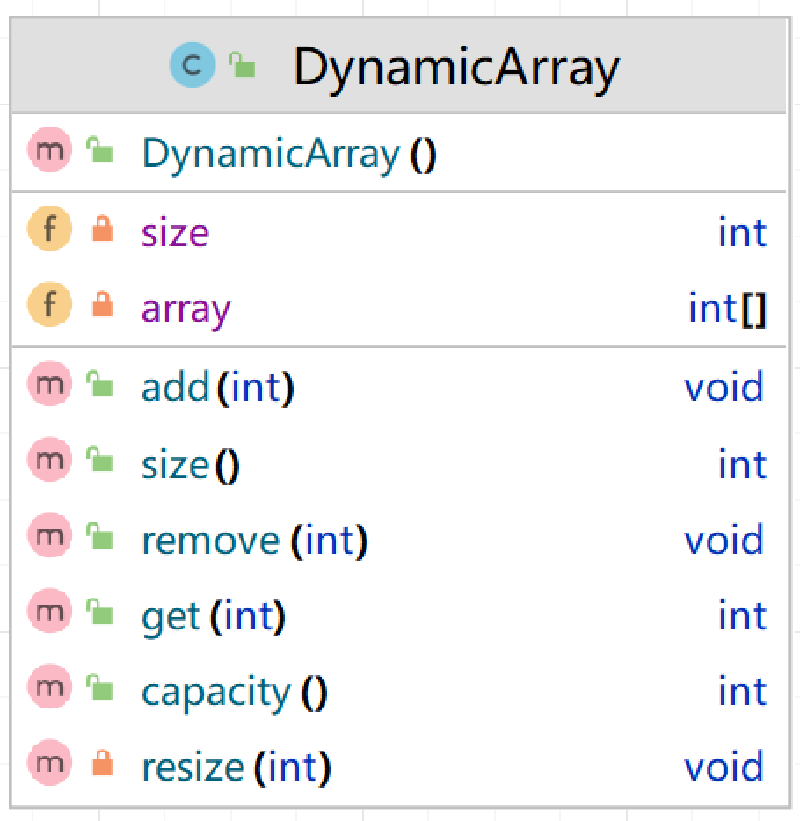Viewport: 800px width, 821px height.
Task: Click the method icon of get(int)
Action: click(49, 611)
